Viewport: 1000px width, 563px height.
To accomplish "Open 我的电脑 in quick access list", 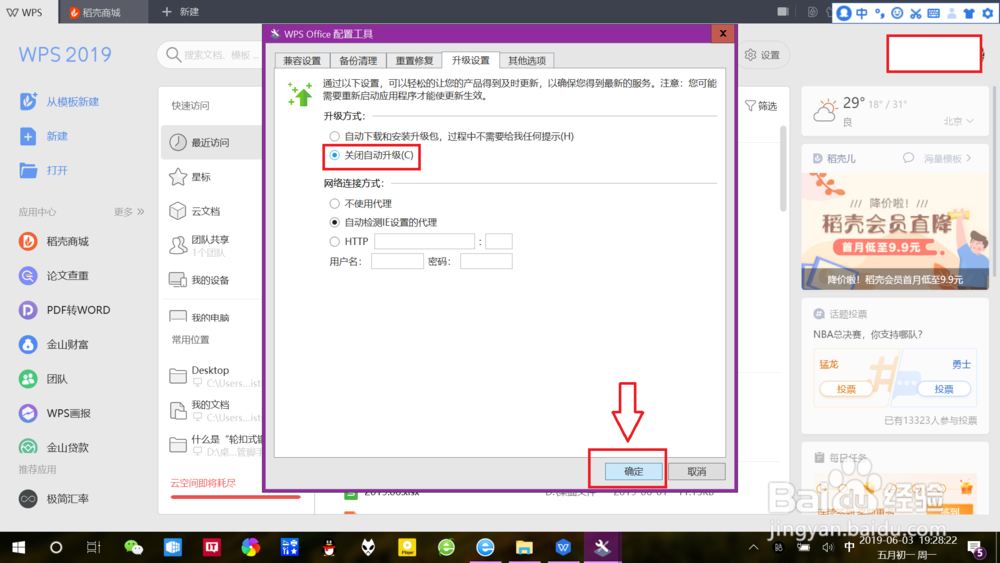I will tap(211, 317).
